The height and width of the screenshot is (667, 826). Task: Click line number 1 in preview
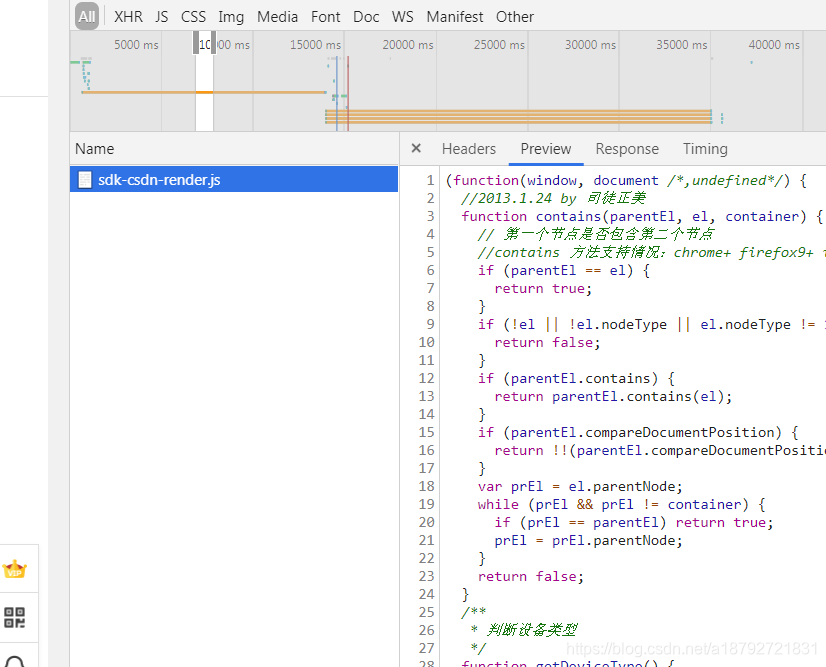[430, 181]
